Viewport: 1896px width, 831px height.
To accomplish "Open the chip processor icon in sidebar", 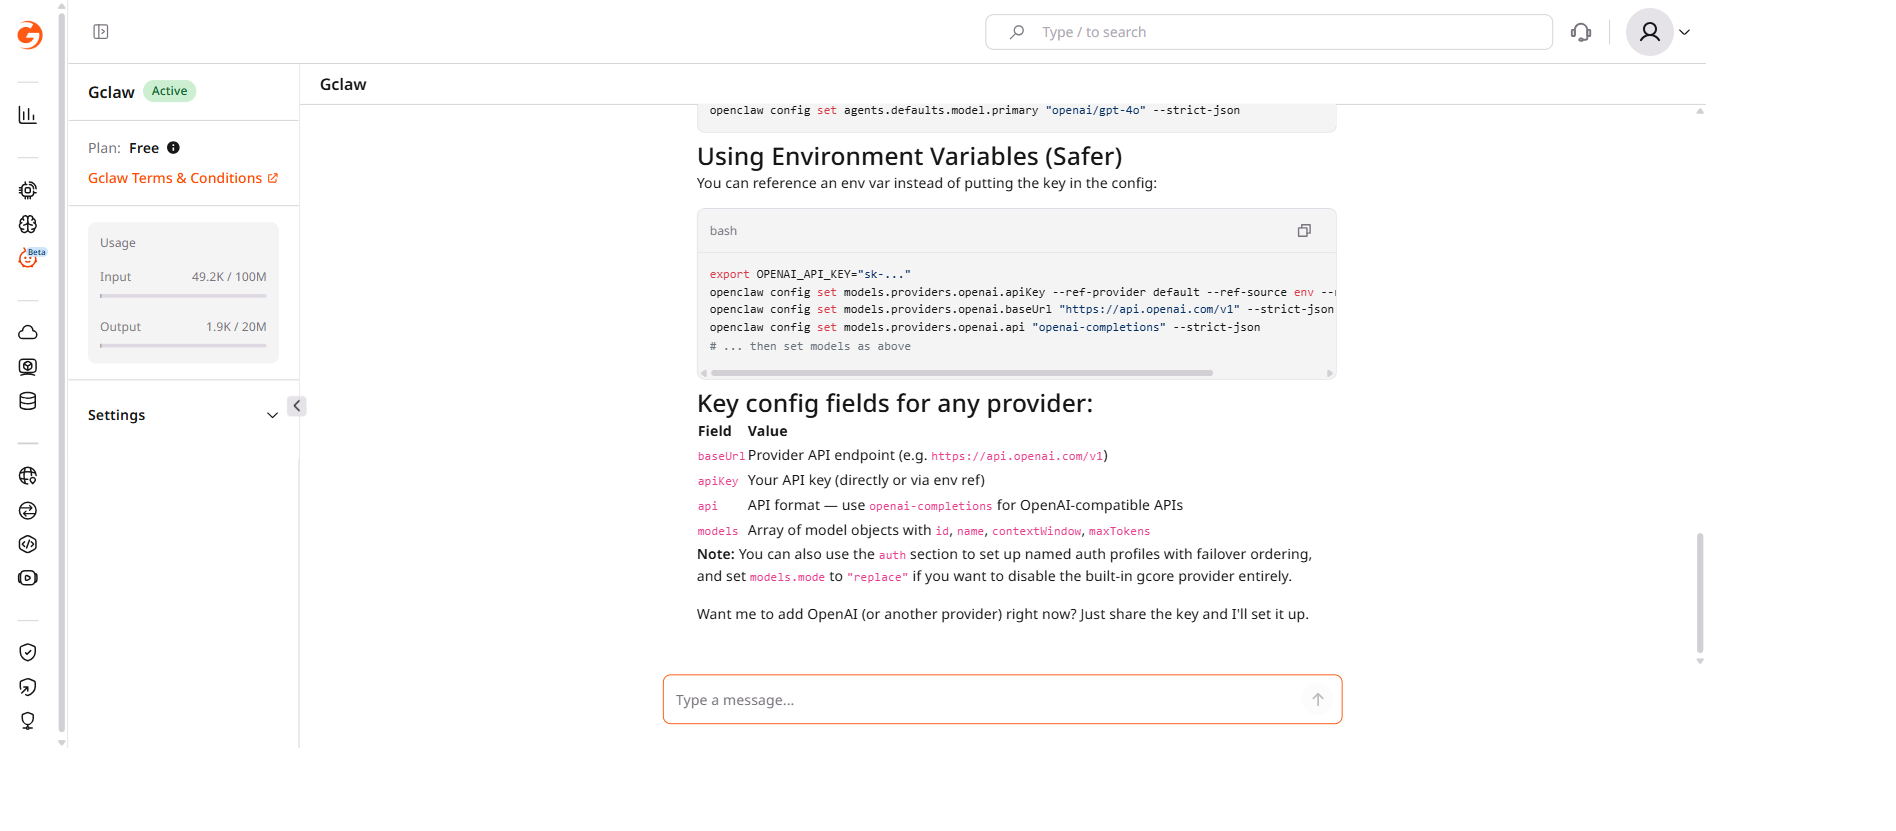I will tap(28, 190).
